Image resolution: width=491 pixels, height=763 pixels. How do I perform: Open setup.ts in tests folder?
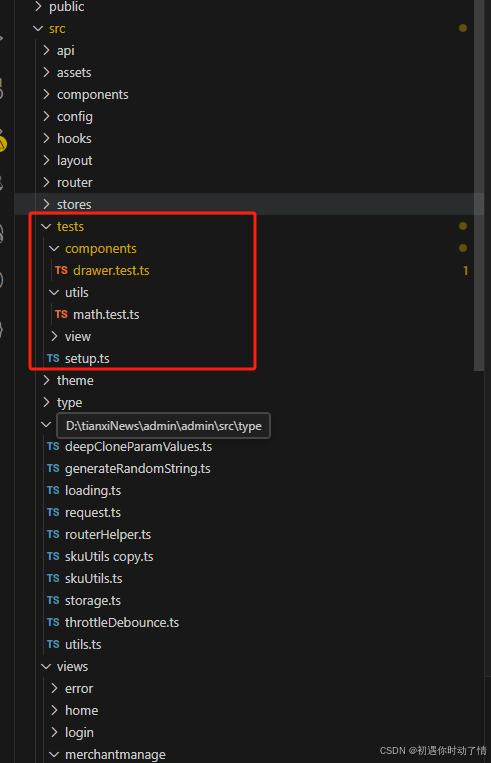tap(87, 359)
